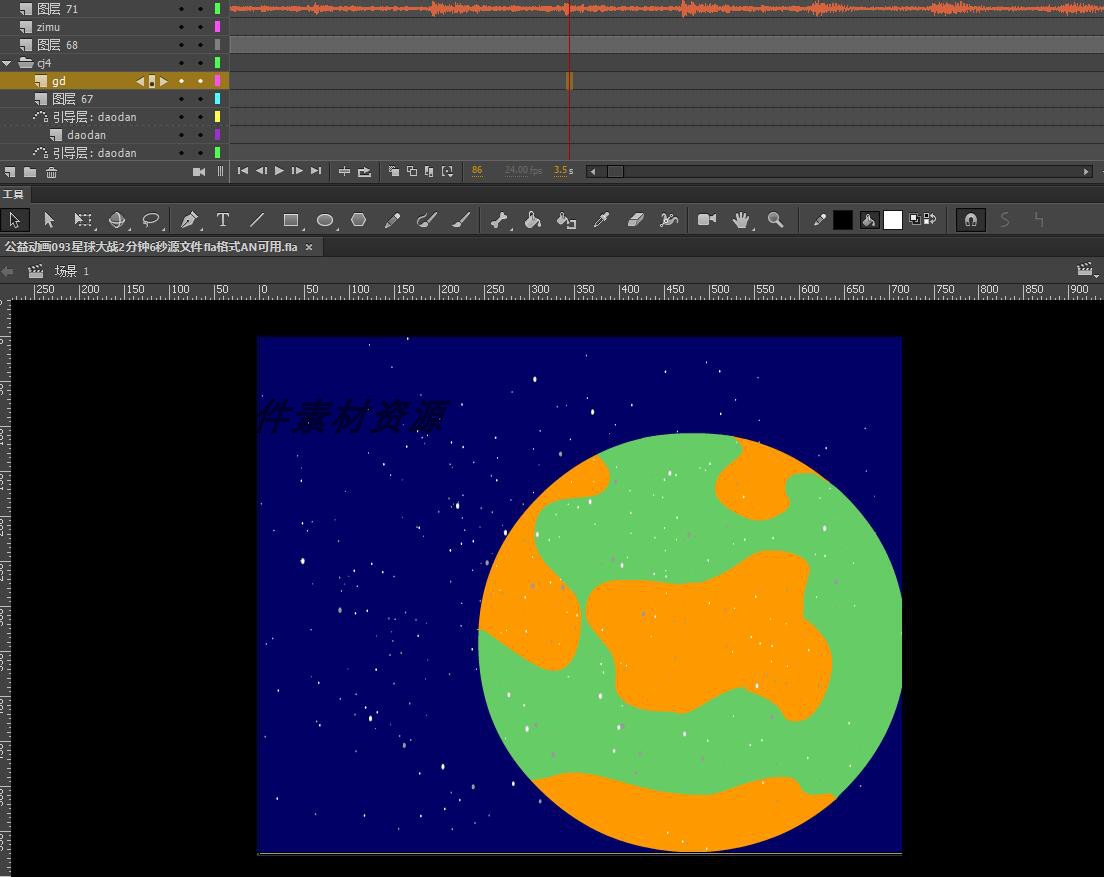The image size is (1104, 877).
Task: Toggle Edit Multiple Frames
Action: click(429, 171)
